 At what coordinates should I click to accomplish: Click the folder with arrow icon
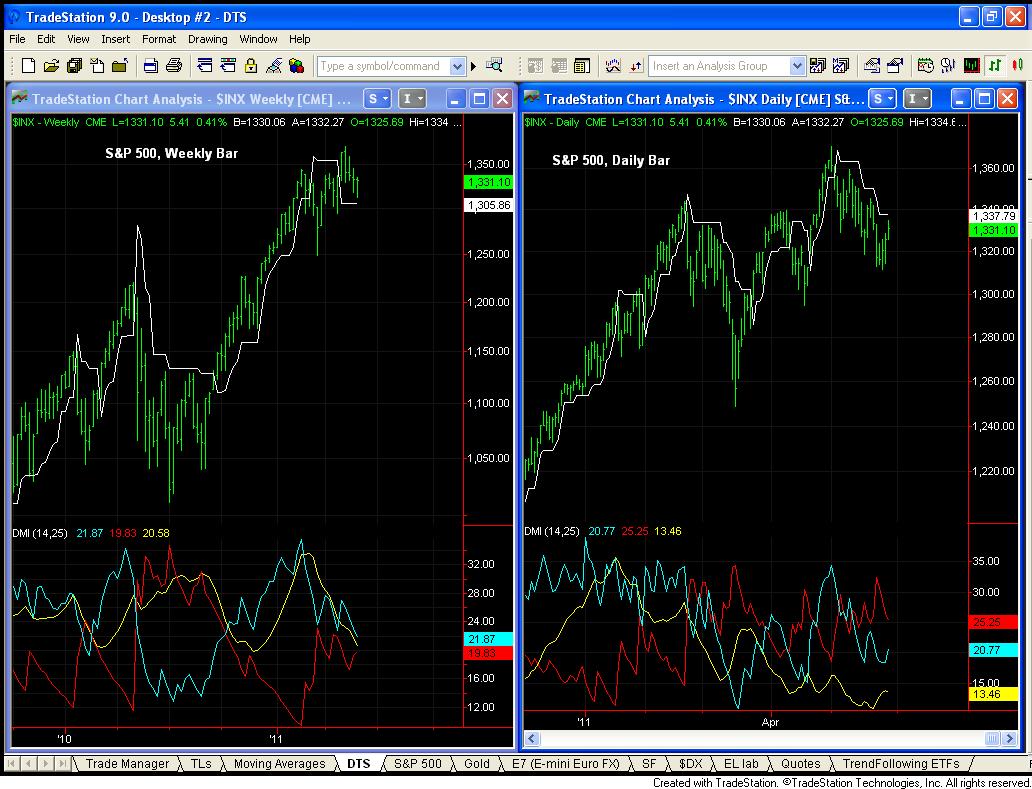119,65
